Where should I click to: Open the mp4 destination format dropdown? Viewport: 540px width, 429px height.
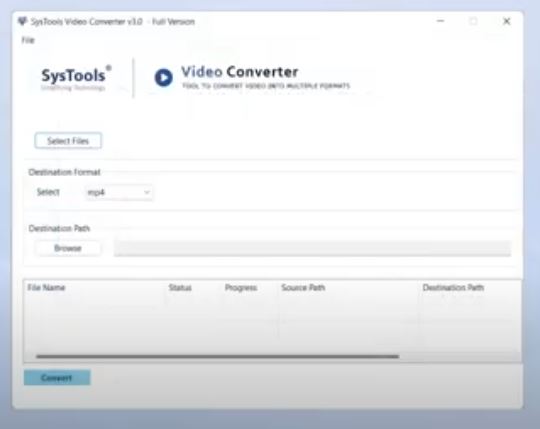point(119,192)
